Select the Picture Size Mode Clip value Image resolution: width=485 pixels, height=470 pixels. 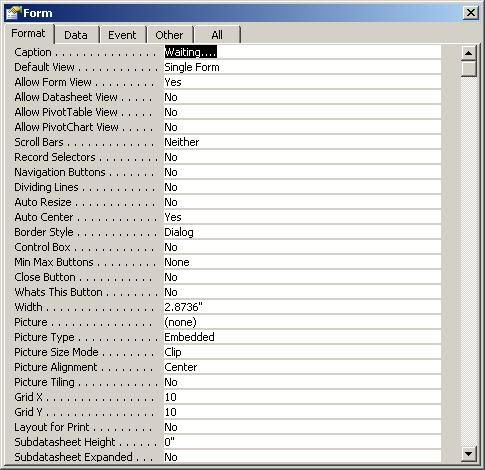click(302, 352)
